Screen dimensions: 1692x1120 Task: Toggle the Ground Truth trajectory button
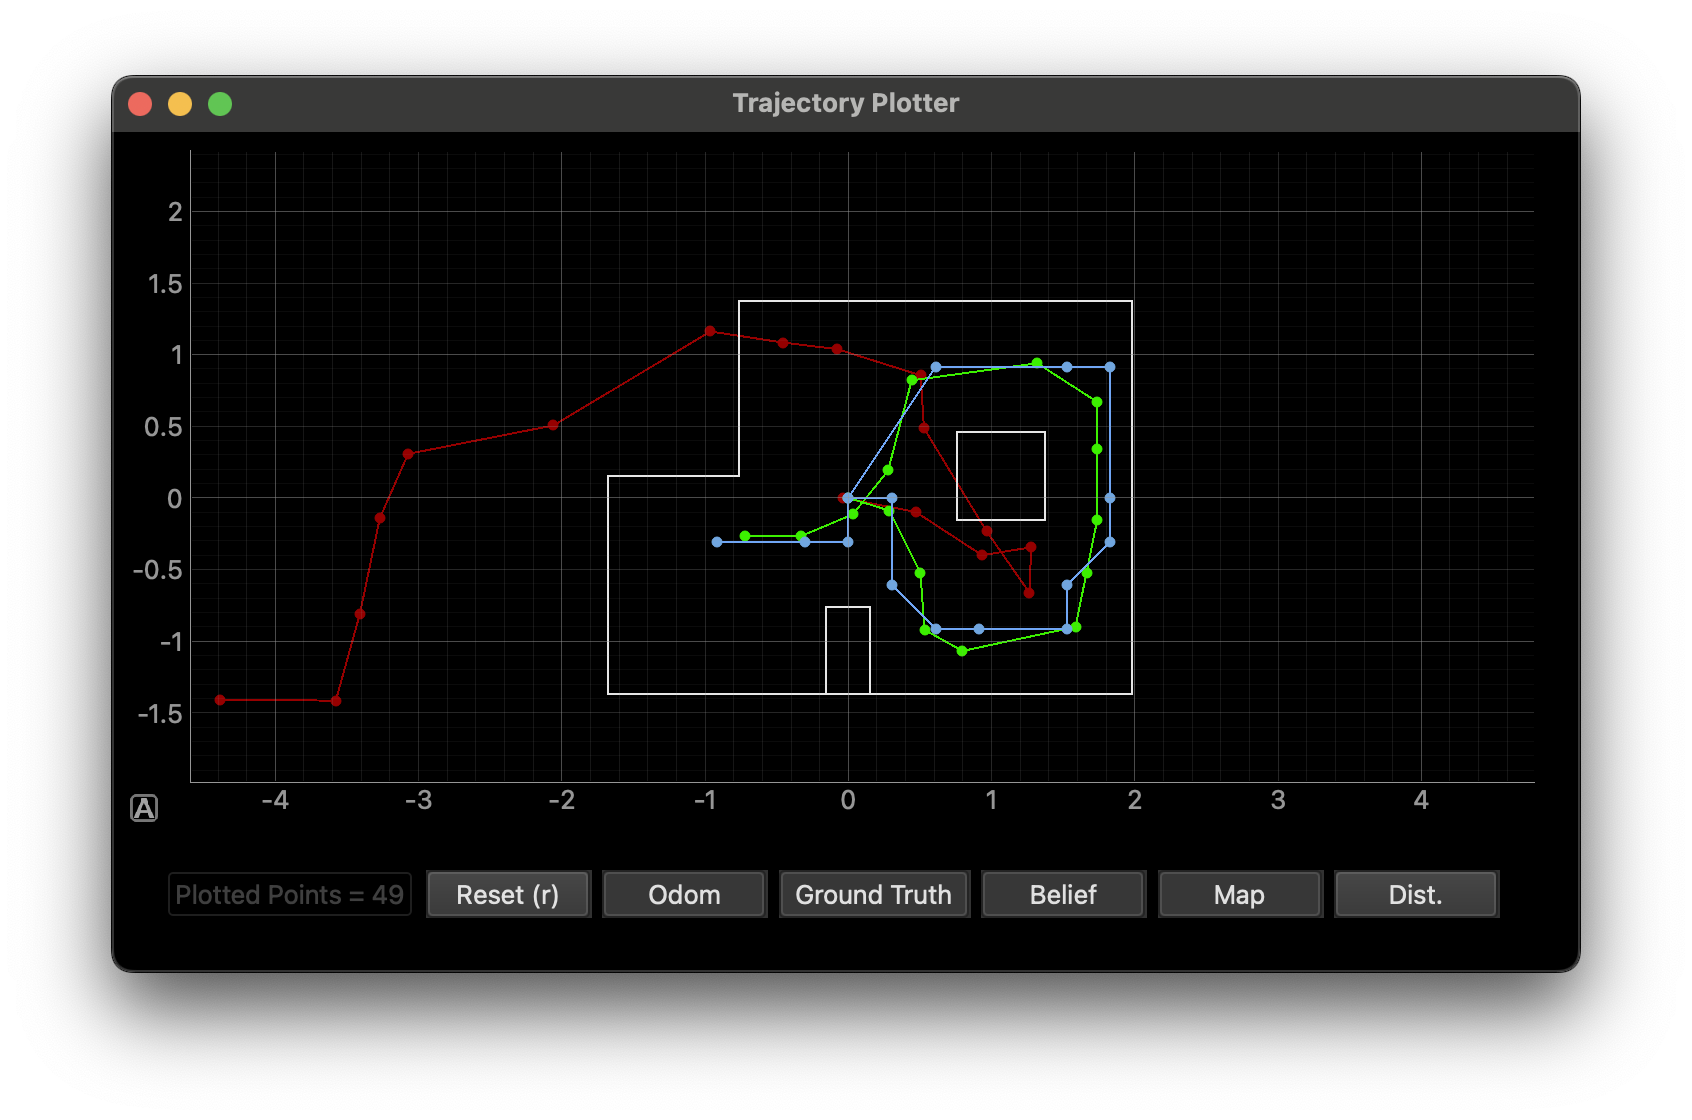874,894
